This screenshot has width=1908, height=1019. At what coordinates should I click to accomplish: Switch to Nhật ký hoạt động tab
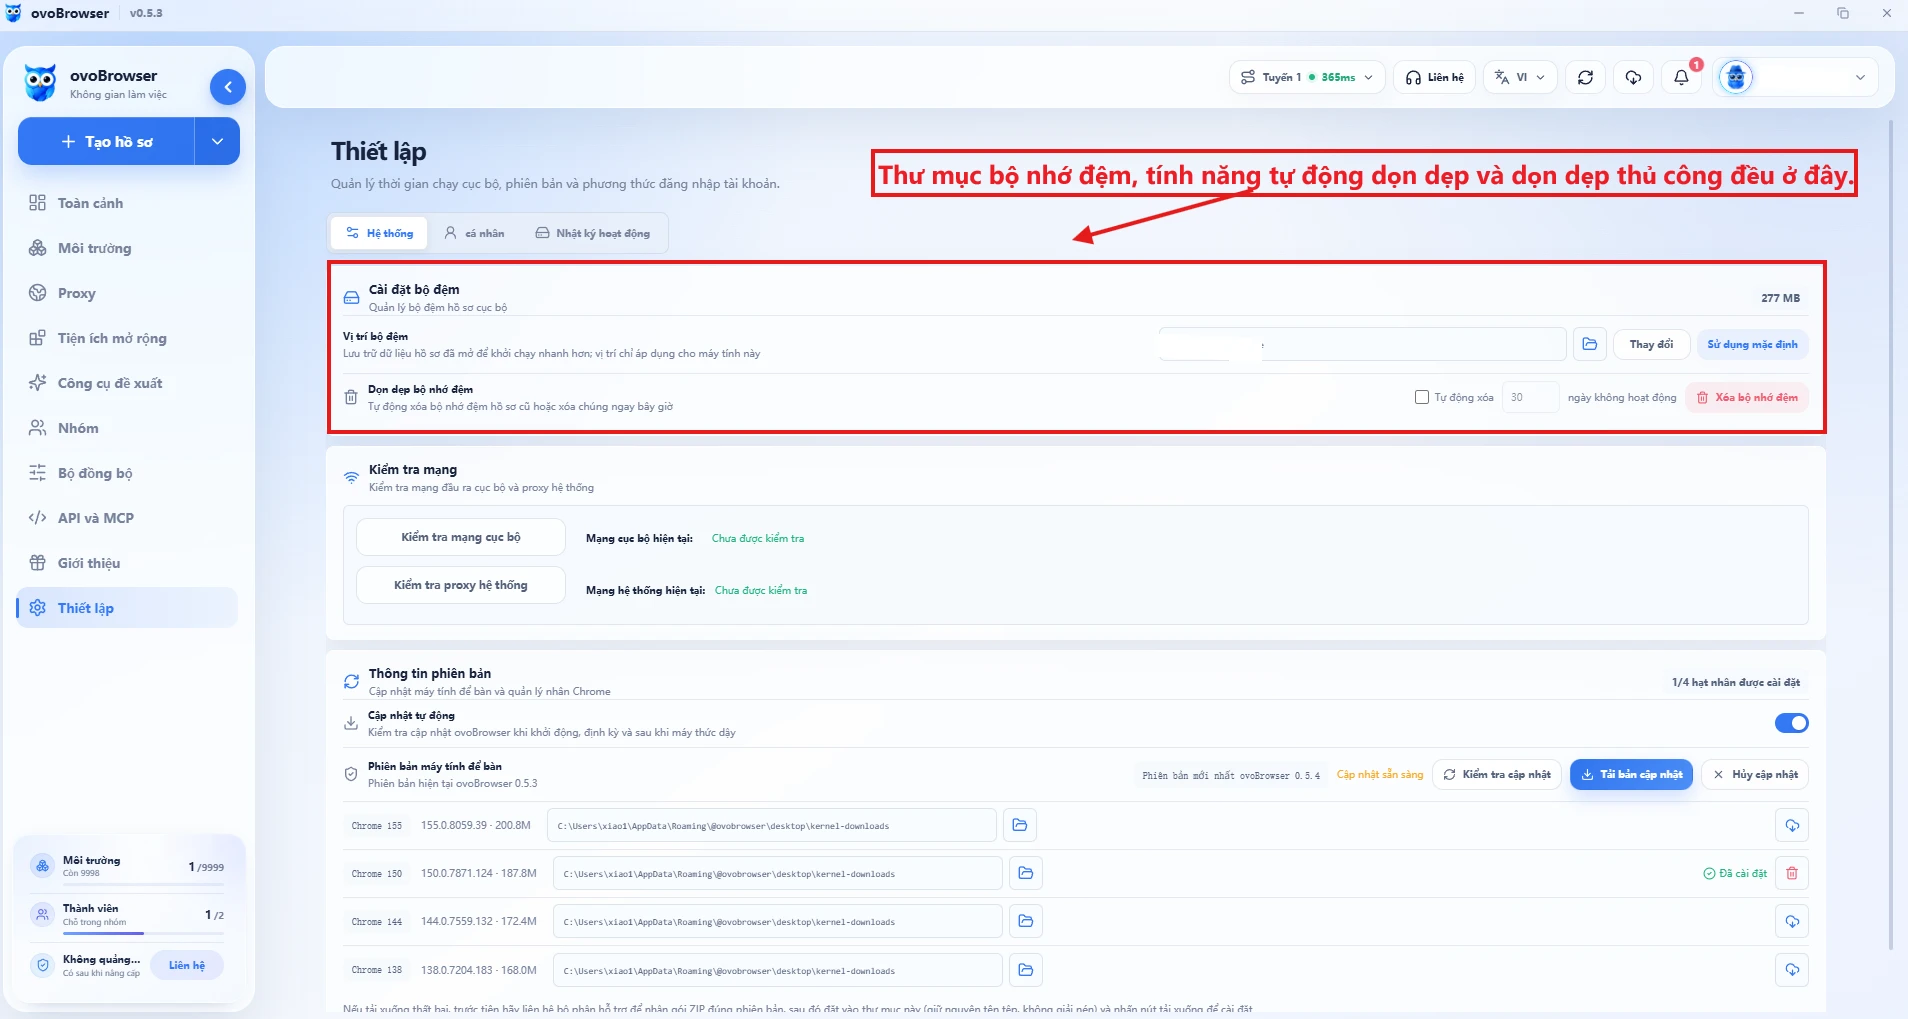[592, 233]
